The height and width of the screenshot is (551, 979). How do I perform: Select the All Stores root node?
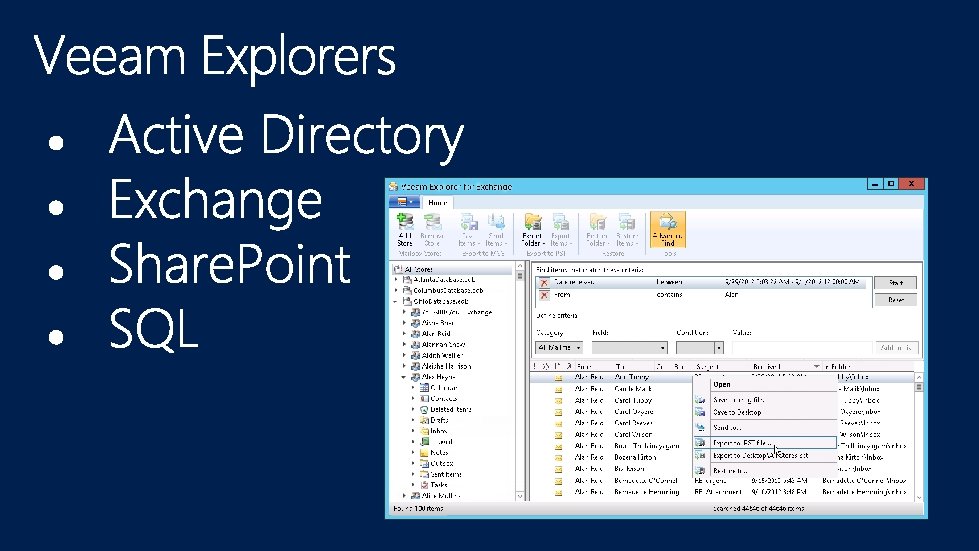pyautogui.click(x=418, y=270)
